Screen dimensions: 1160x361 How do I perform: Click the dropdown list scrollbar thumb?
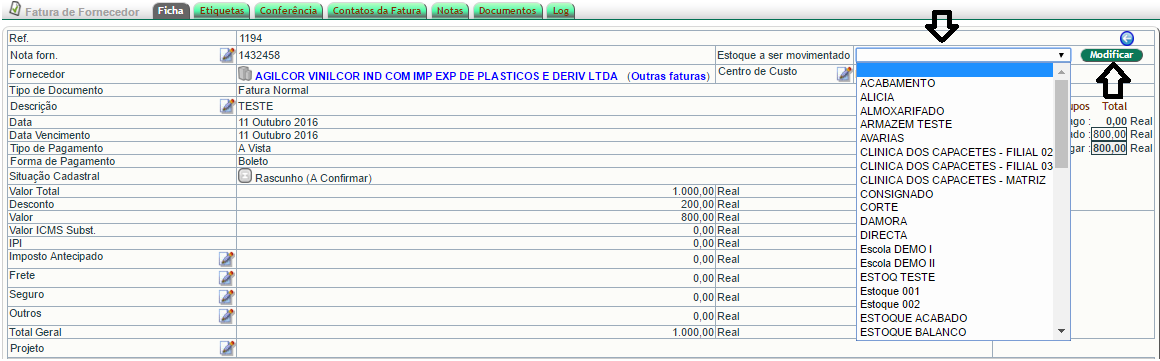coord(1062,124)
